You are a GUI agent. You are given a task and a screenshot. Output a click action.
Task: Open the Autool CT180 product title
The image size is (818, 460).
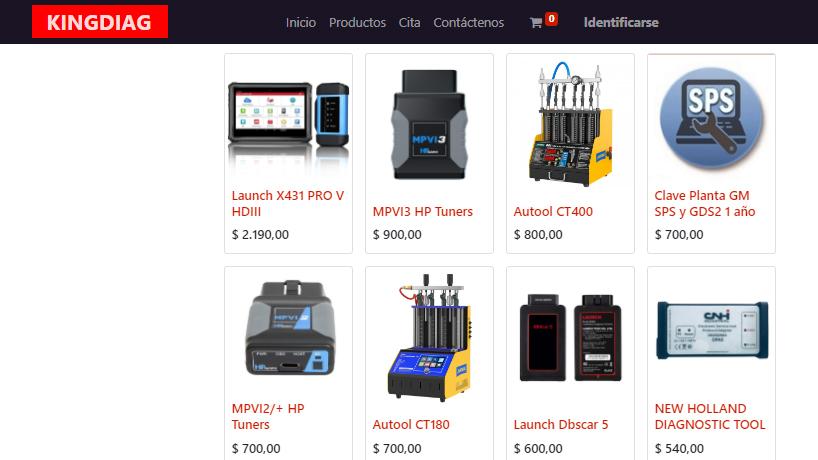tap(411, 425)
